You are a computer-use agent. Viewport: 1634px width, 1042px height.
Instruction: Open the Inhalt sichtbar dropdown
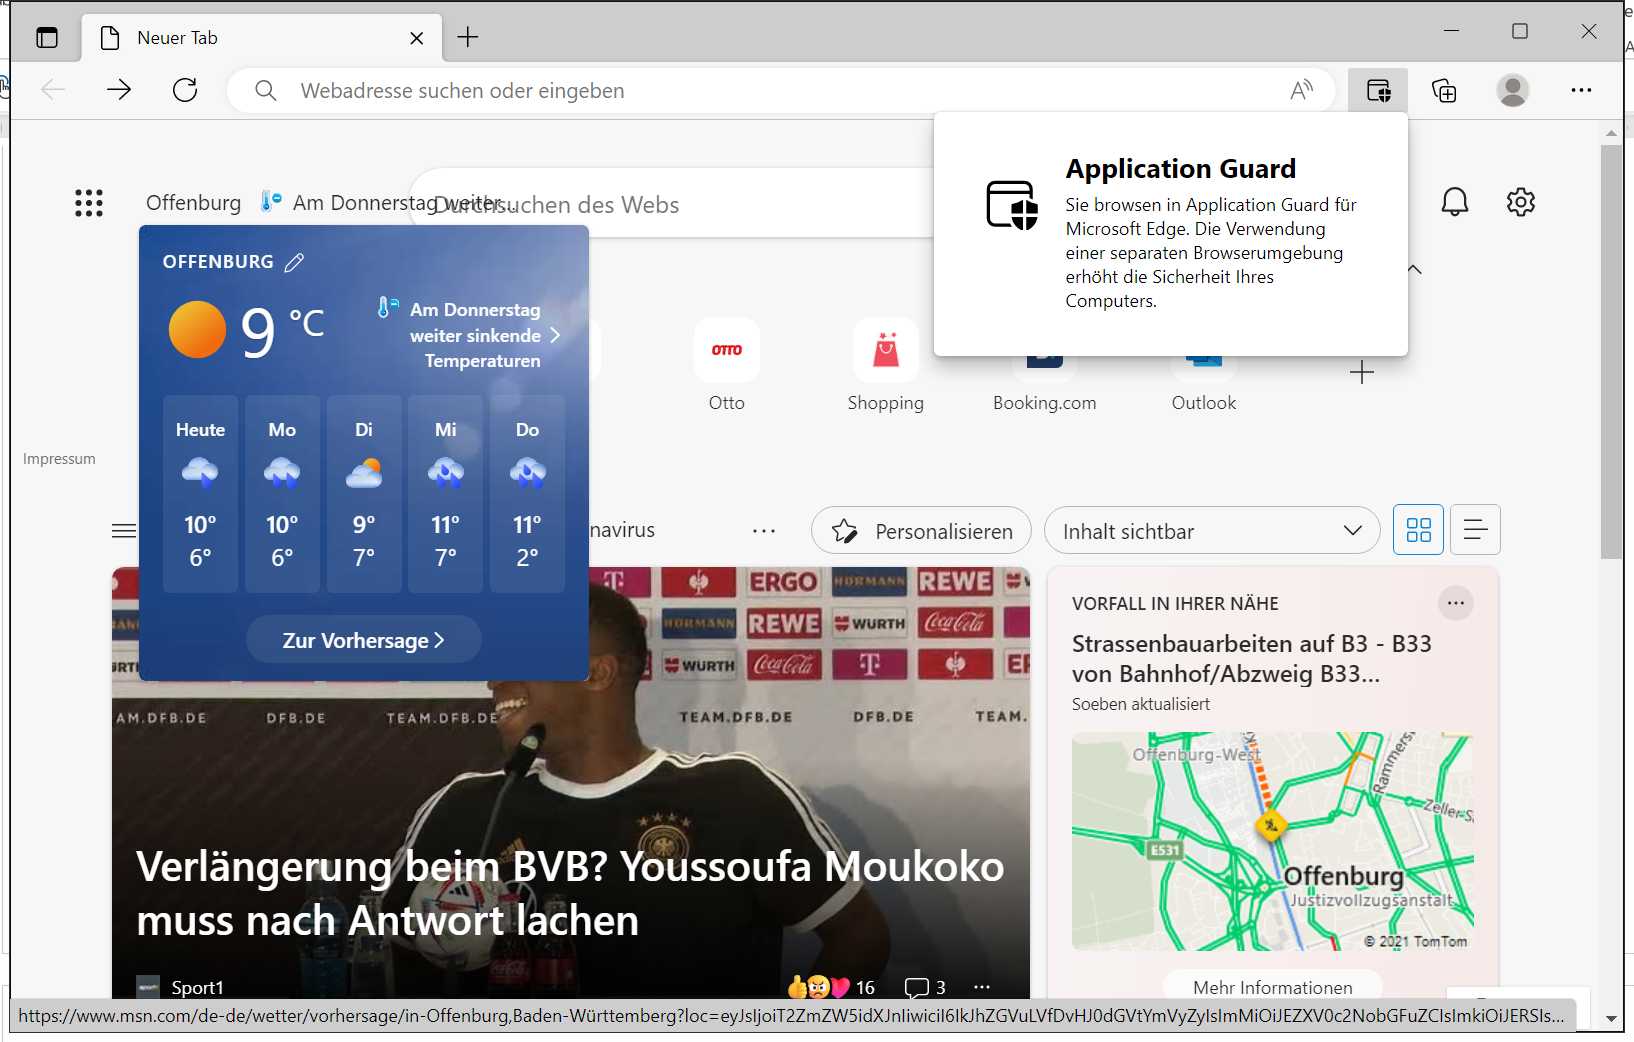1212,530
